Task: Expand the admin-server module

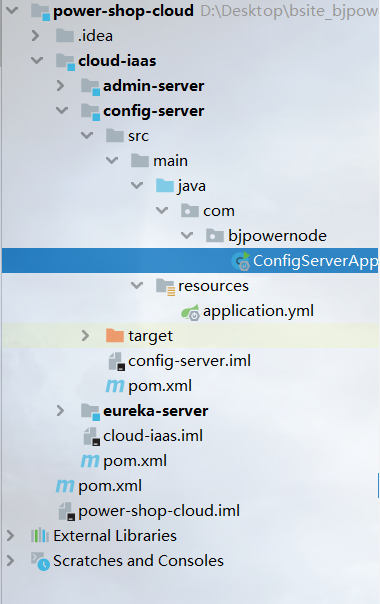Action: coord(61,86)
